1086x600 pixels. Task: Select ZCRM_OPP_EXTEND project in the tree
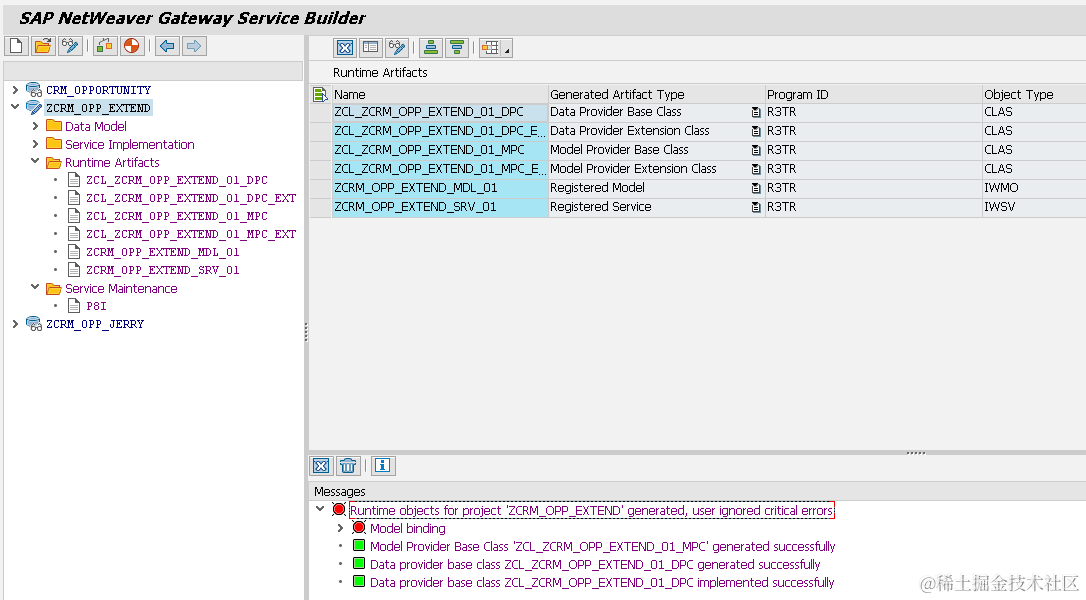pyautogui.click(x=98, y=108)
